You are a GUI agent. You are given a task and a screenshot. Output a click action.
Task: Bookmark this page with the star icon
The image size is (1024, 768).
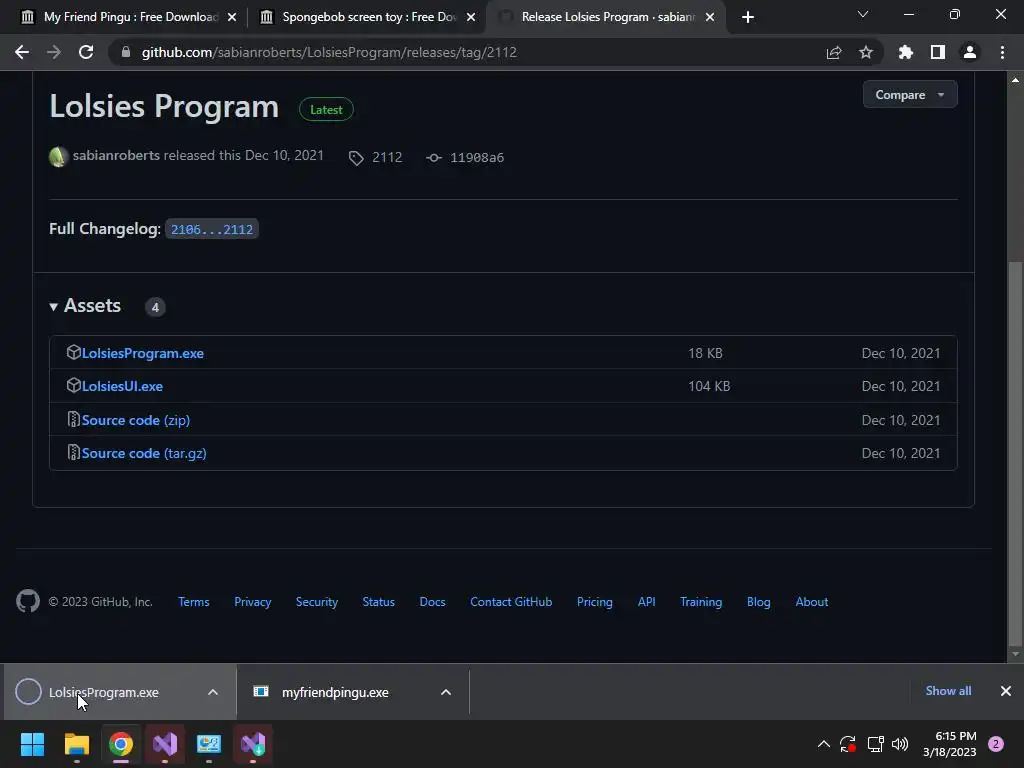pyautogui.click(x=866, y=52)
